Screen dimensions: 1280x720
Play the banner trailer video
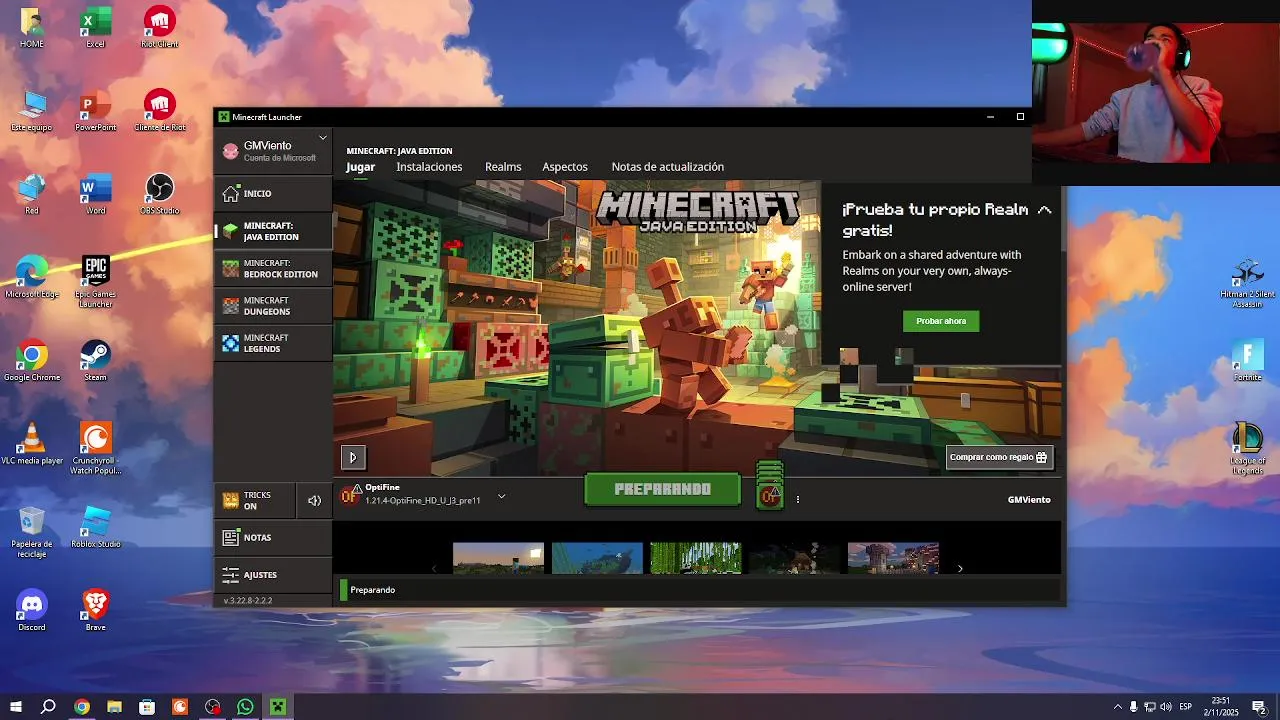[352, 457]
